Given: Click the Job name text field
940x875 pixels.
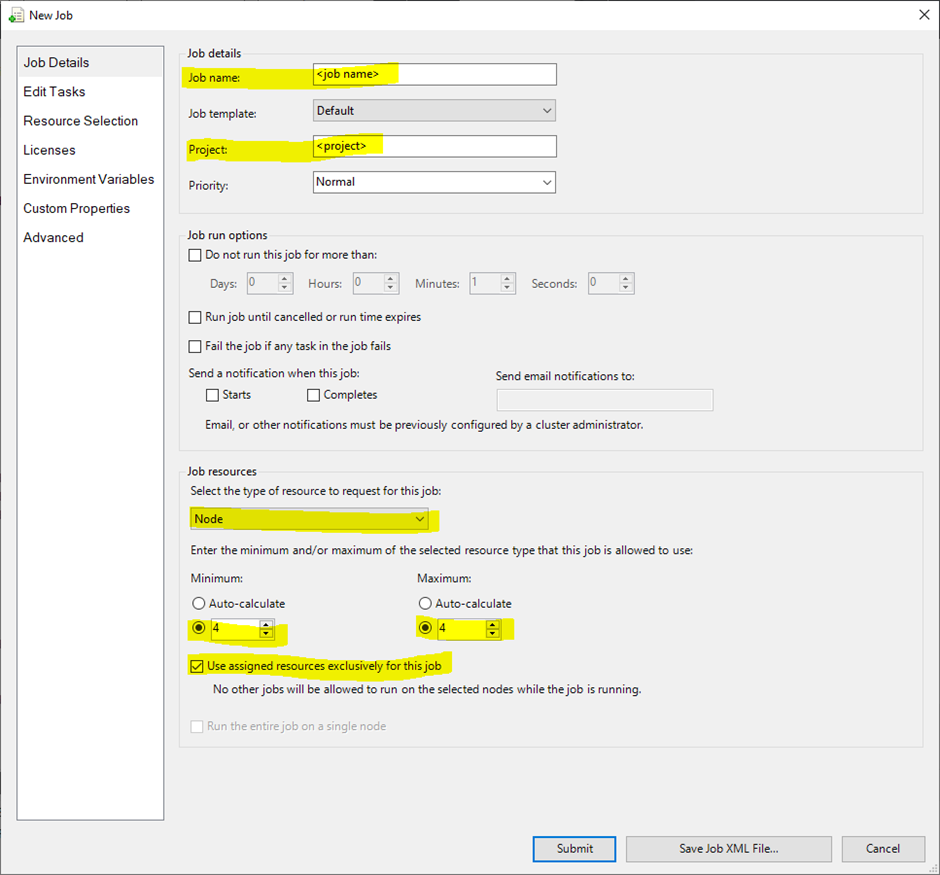Looking at the screenshot, I should [435, 74].
